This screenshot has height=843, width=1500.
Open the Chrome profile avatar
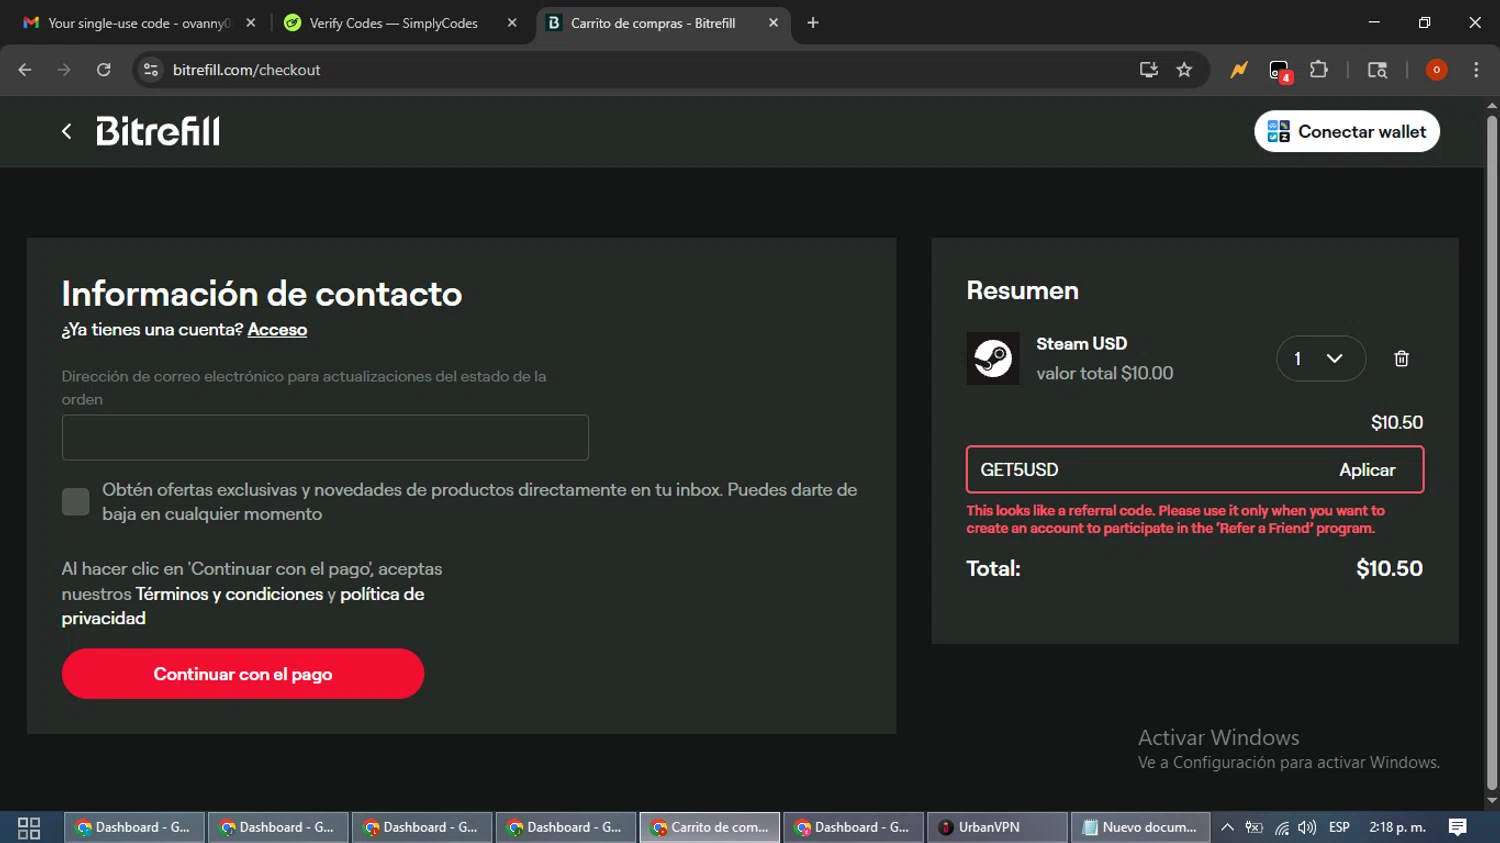tap(1436, 70)
